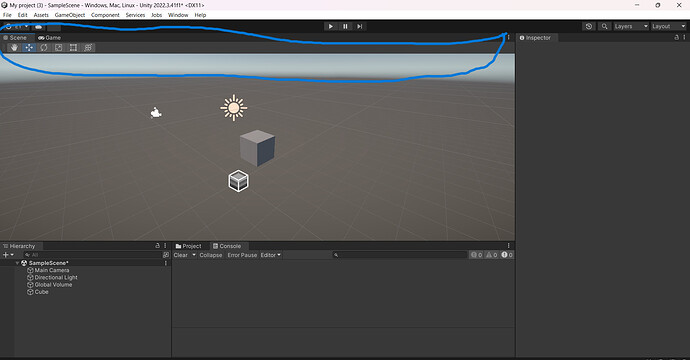Open the Layout dropdown
Image resolution: width=690 pixels, height=360 pixels.
668,26
